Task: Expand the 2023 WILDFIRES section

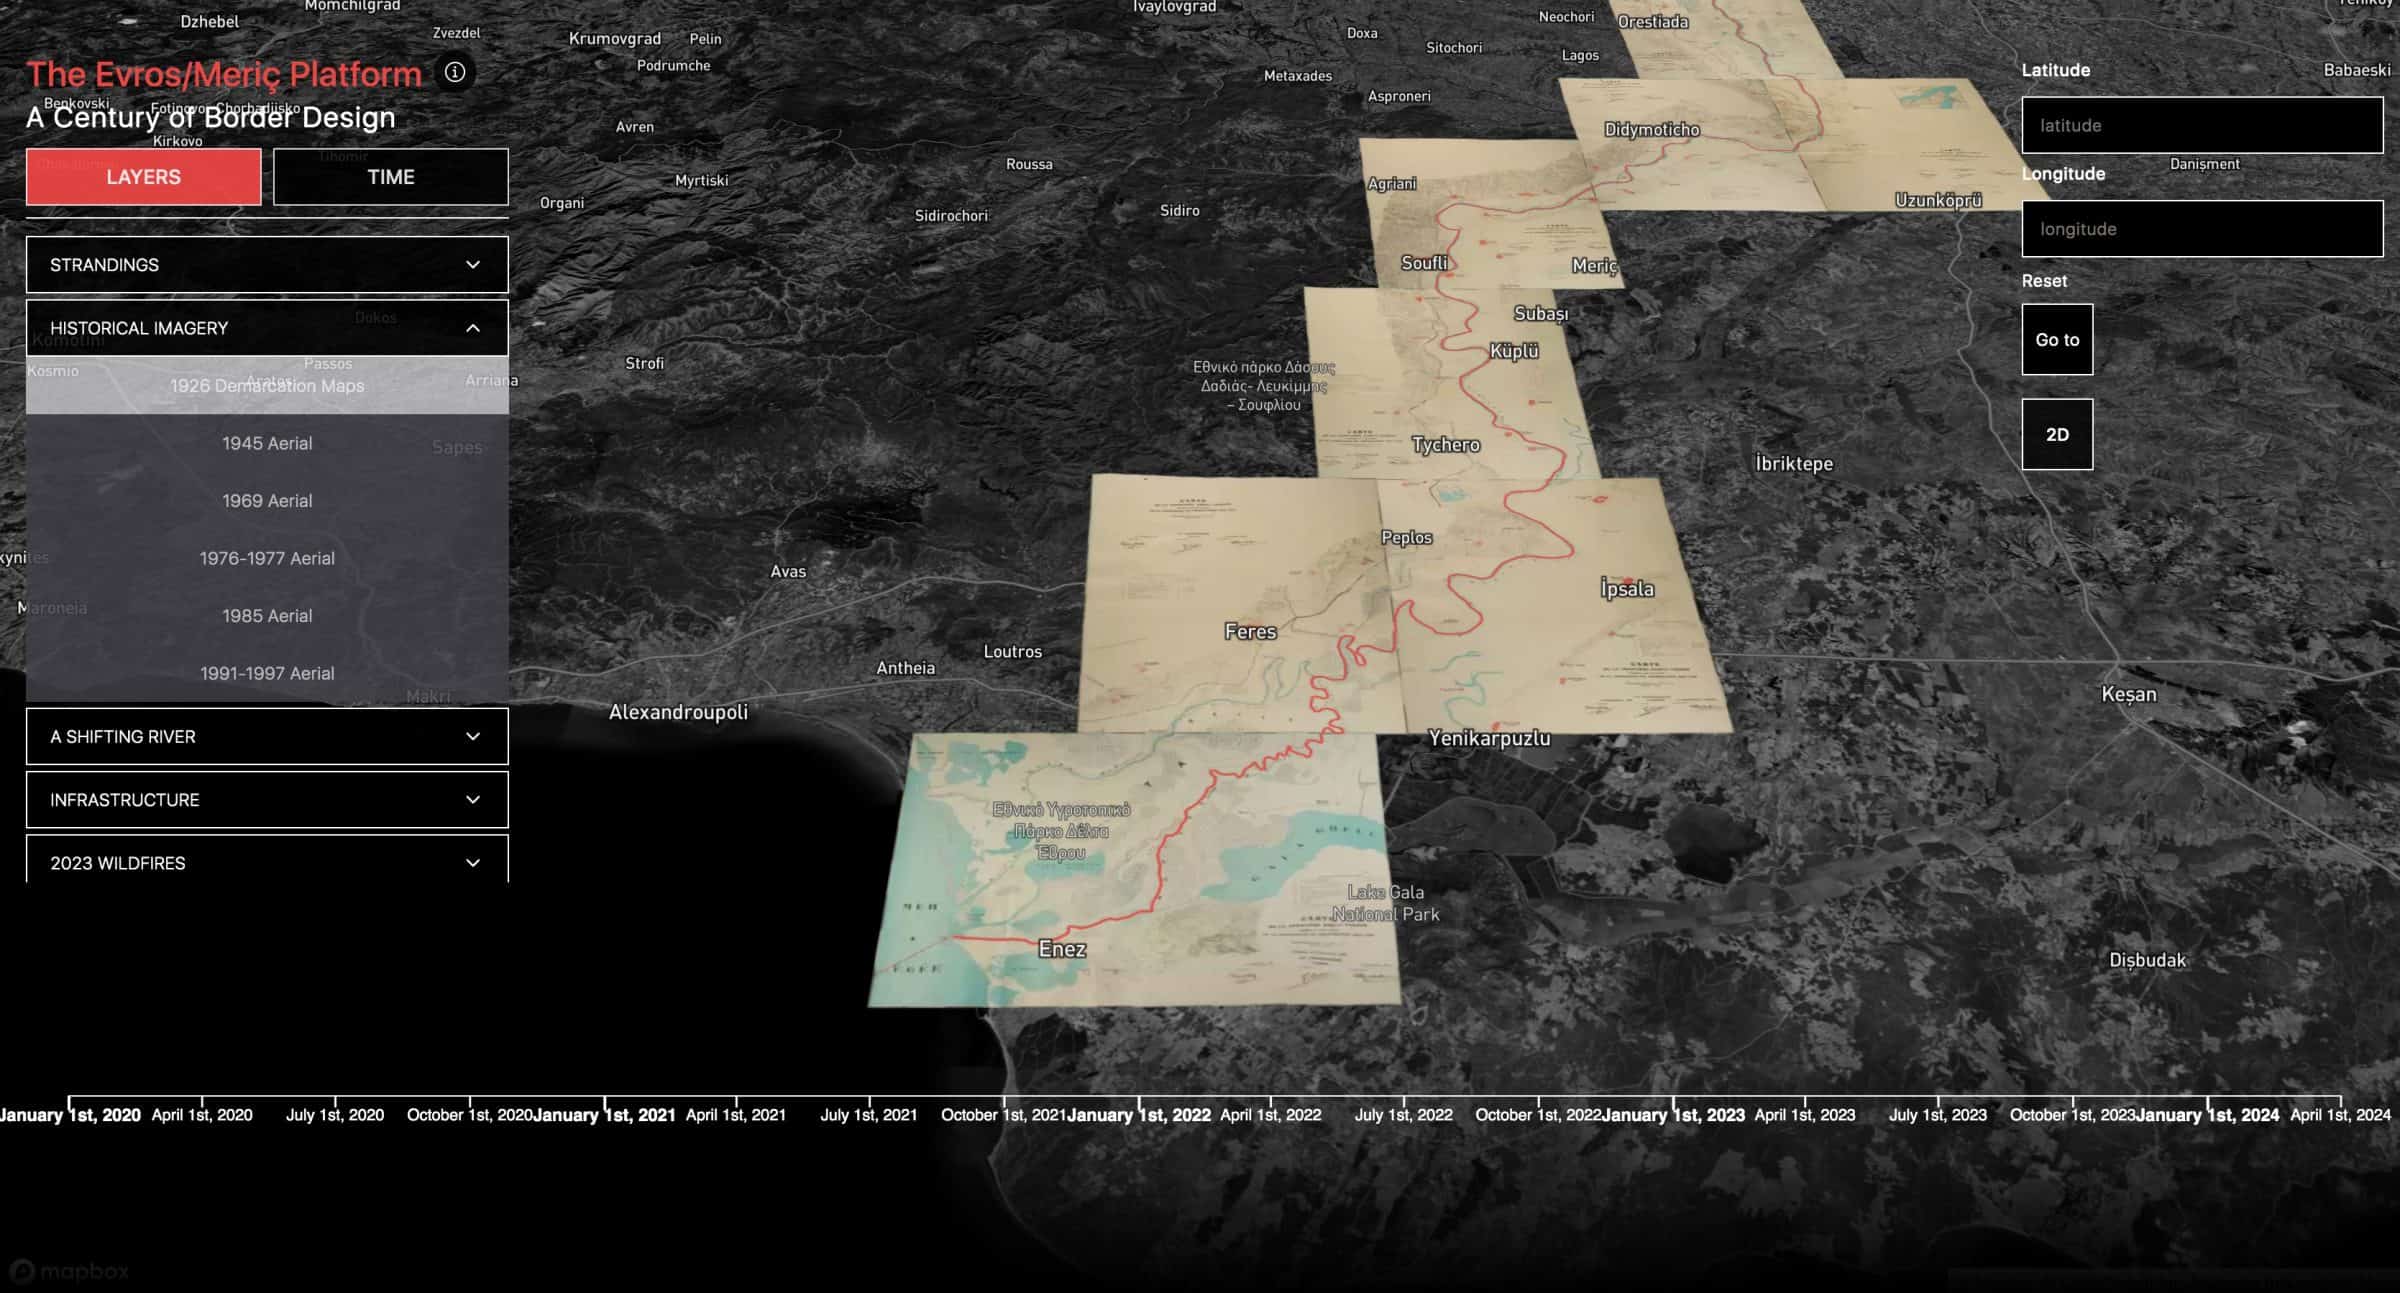Action: [266, 862]
